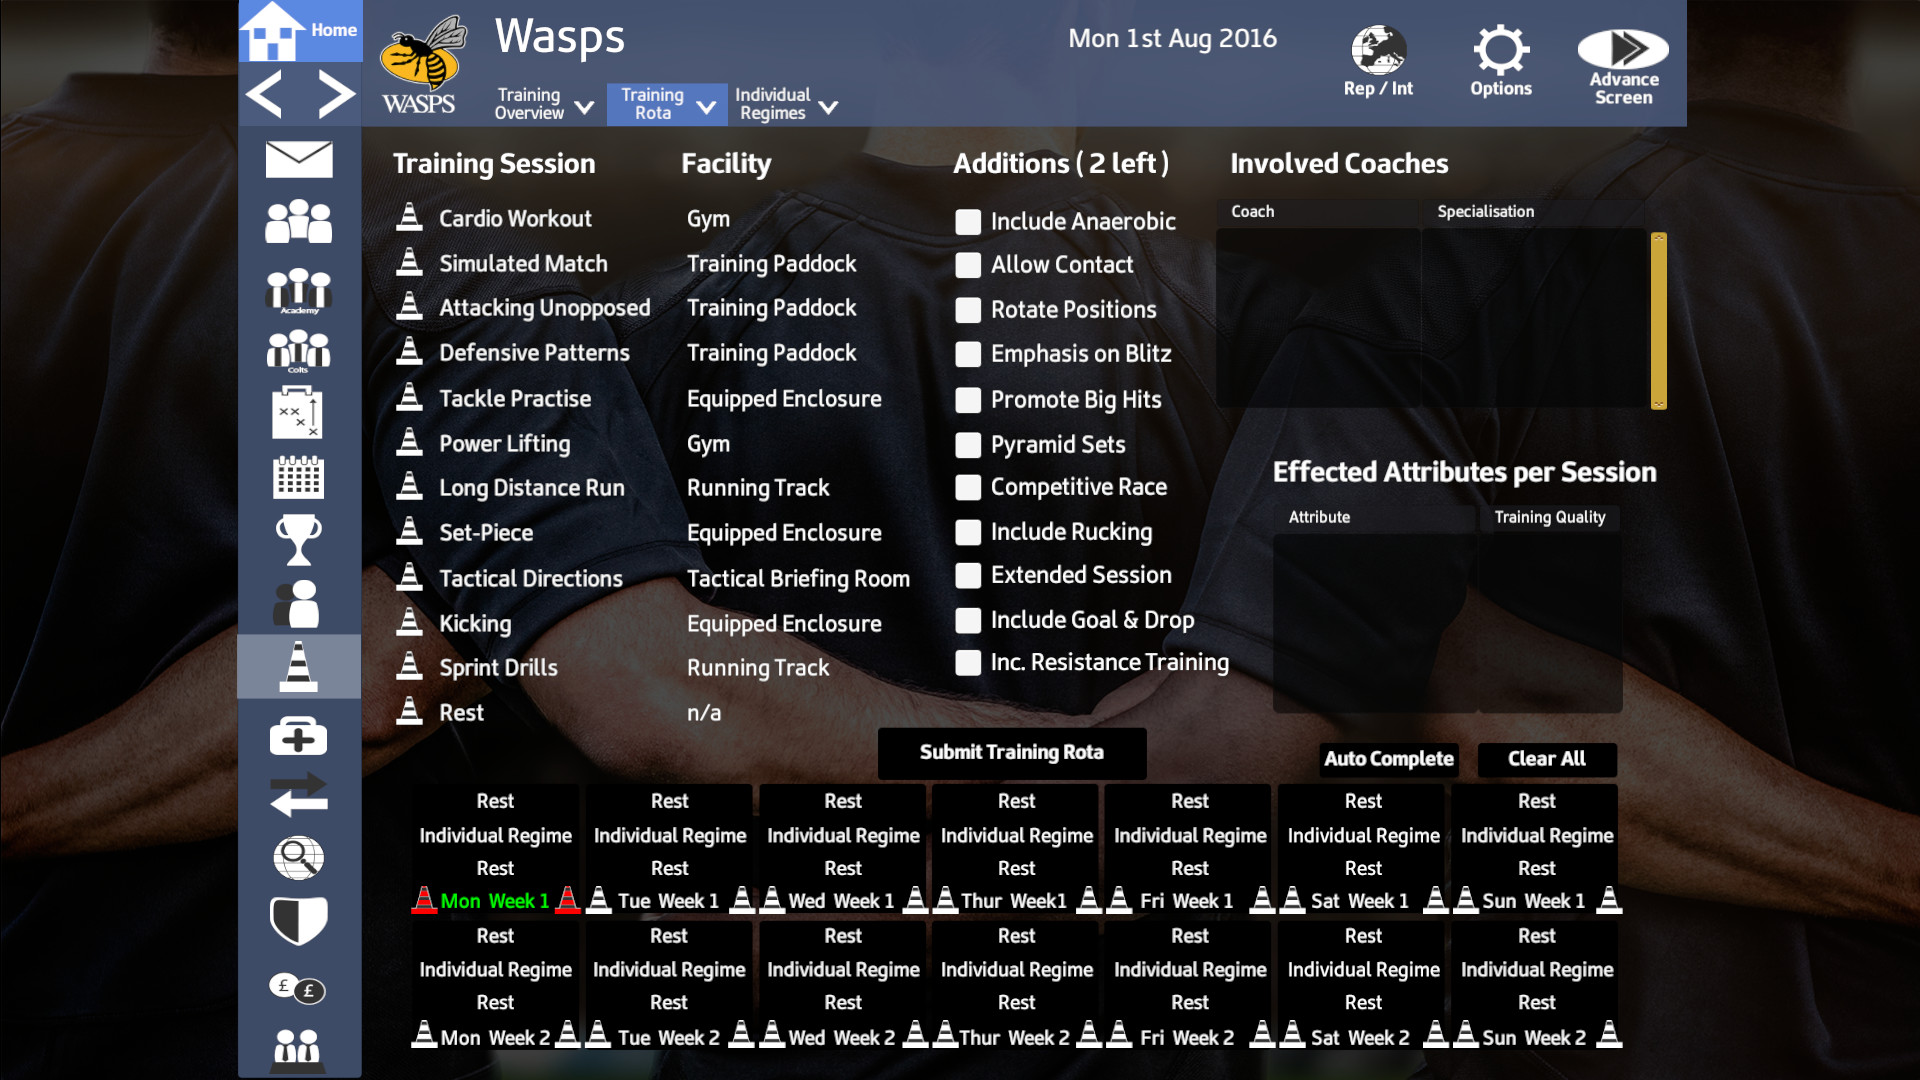Screen dimensions: 1920x1080
Task: Open the squad screen with the players icon
Action: click(298, 222)
